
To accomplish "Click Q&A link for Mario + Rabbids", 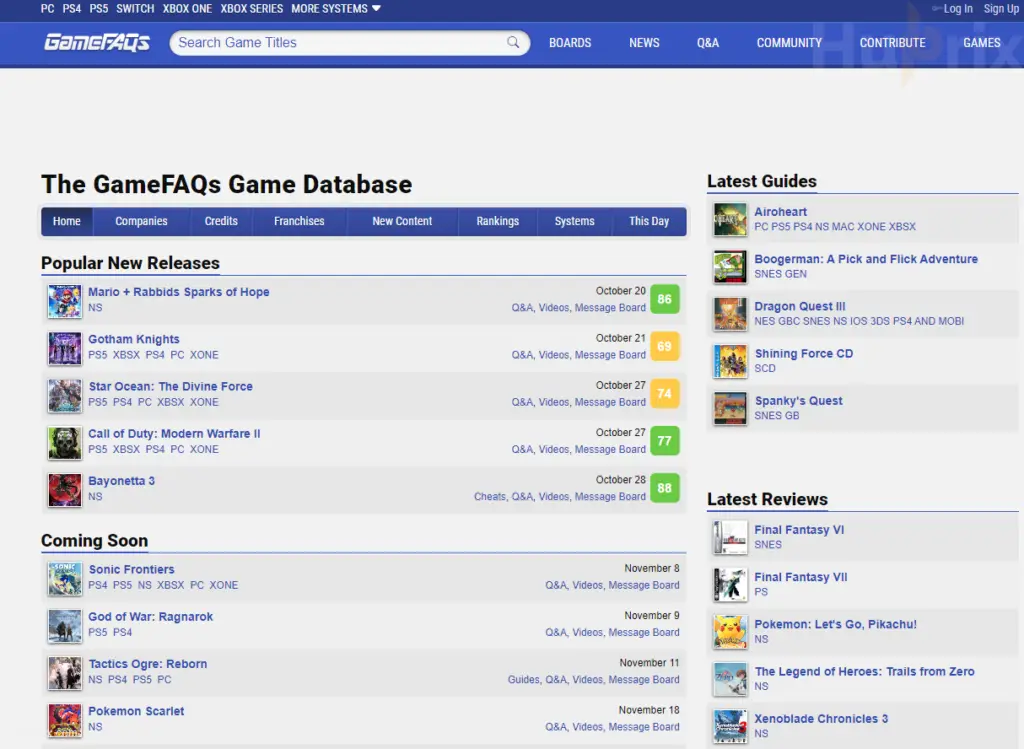I will [522, 308].
